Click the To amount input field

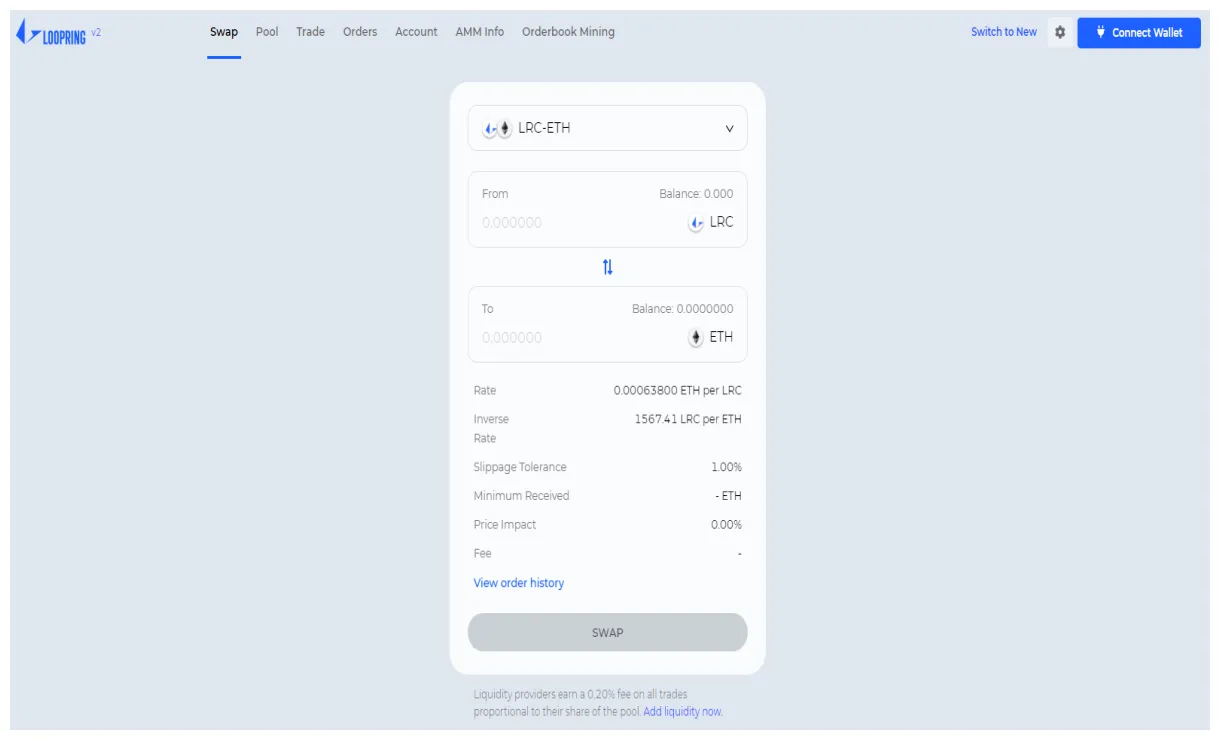570,338
